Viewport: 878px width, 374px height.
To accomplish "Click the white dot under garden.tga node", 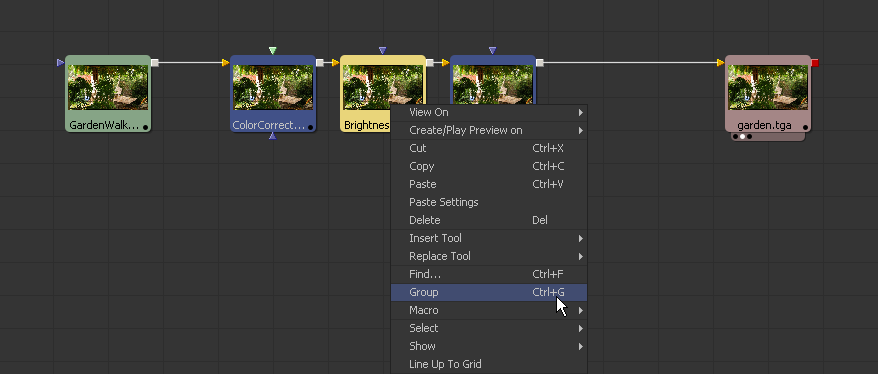I will point(742,136).
